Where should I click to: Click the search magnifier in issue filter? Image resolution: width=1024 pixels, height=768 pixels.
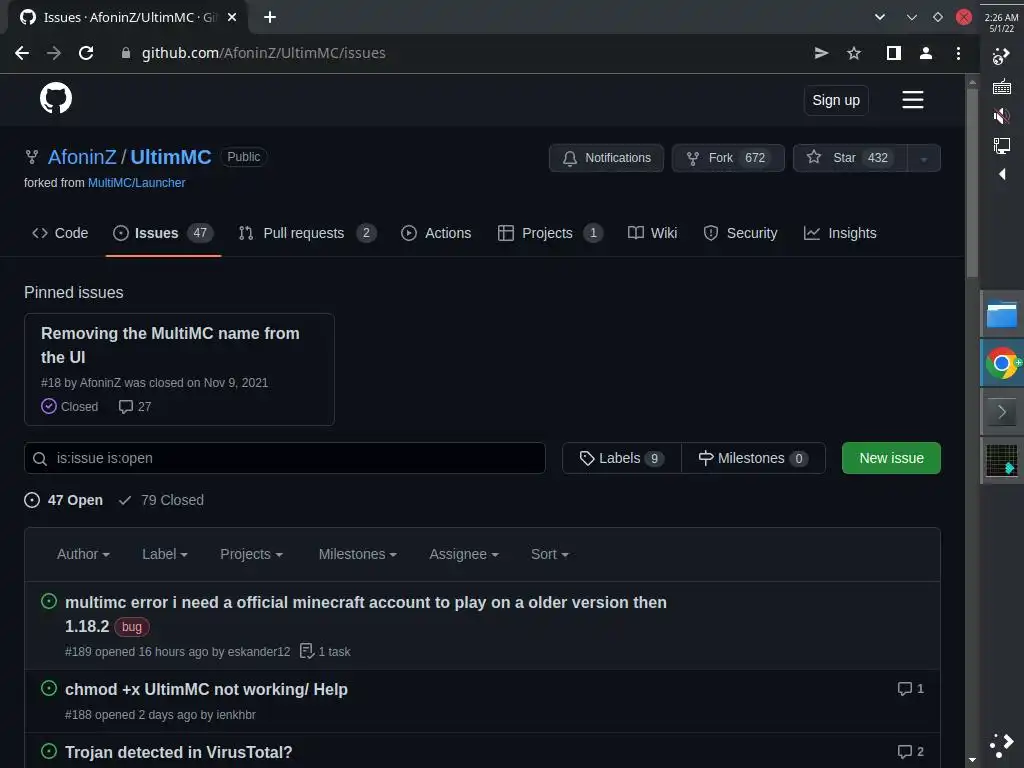(x=40, y=458)
